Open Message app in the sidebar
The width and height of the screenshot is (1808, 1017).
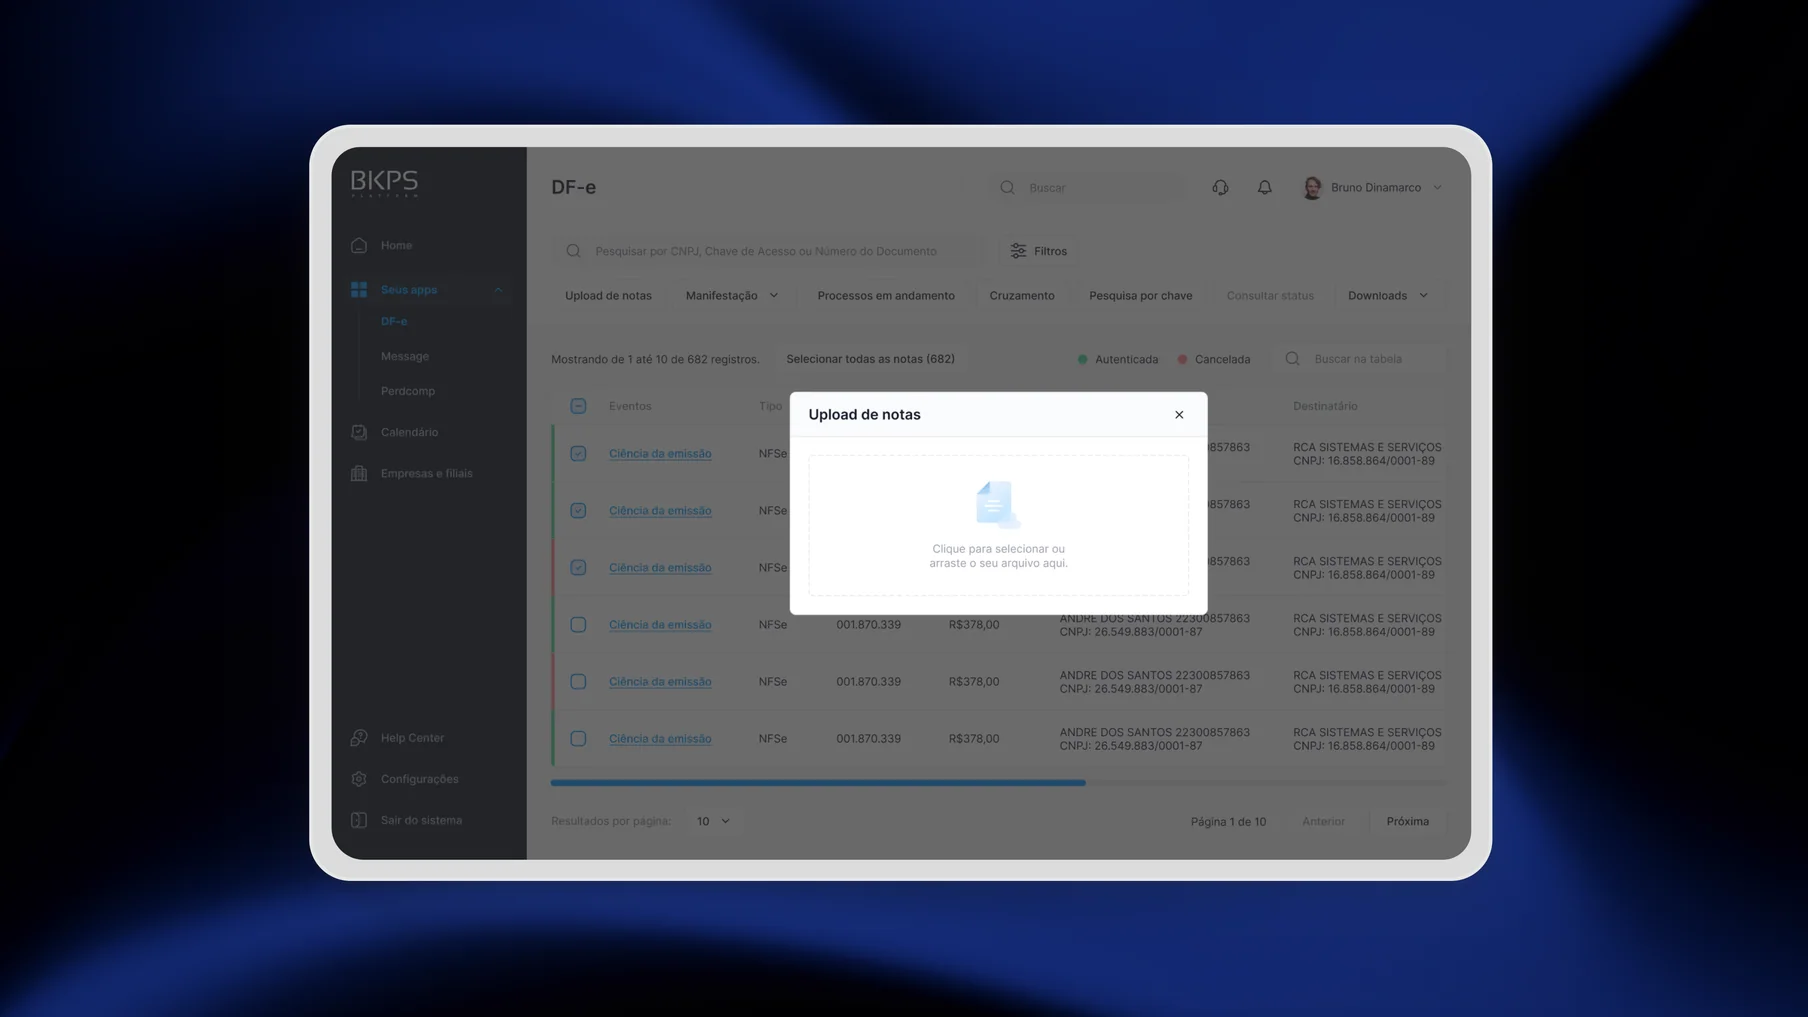pyautogui.click(x=405, y=356)
